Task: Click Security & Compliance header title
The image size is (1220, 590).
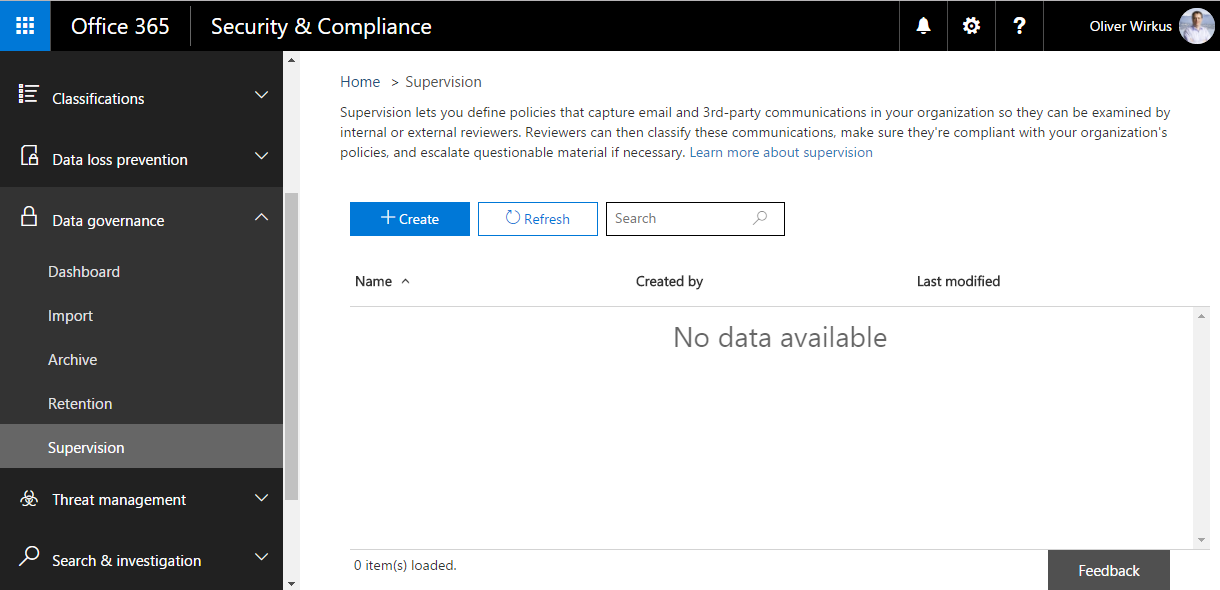Action: tap(321, 26)
